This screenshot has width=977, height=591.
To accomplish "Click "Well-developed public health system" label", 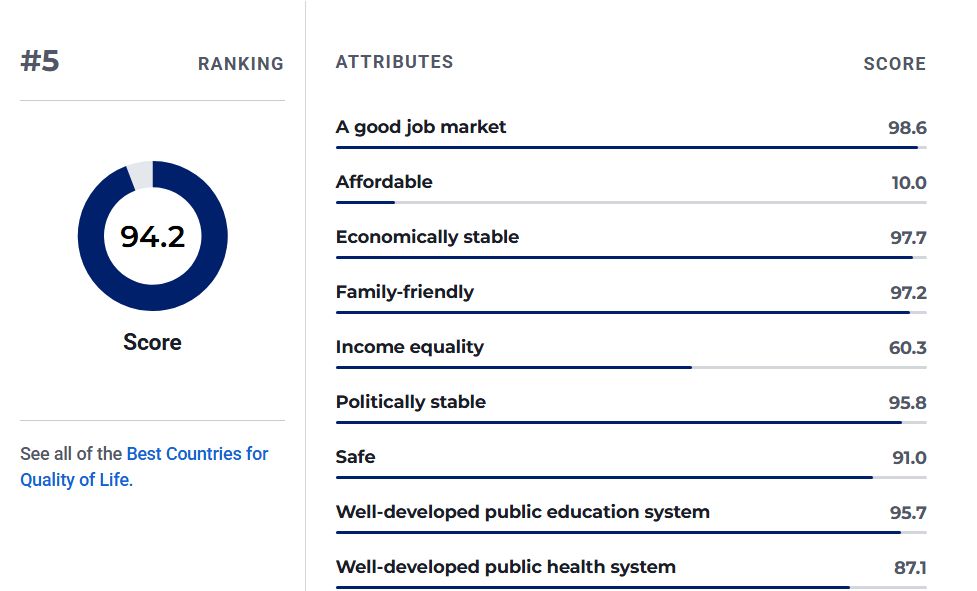I will 505,567.
